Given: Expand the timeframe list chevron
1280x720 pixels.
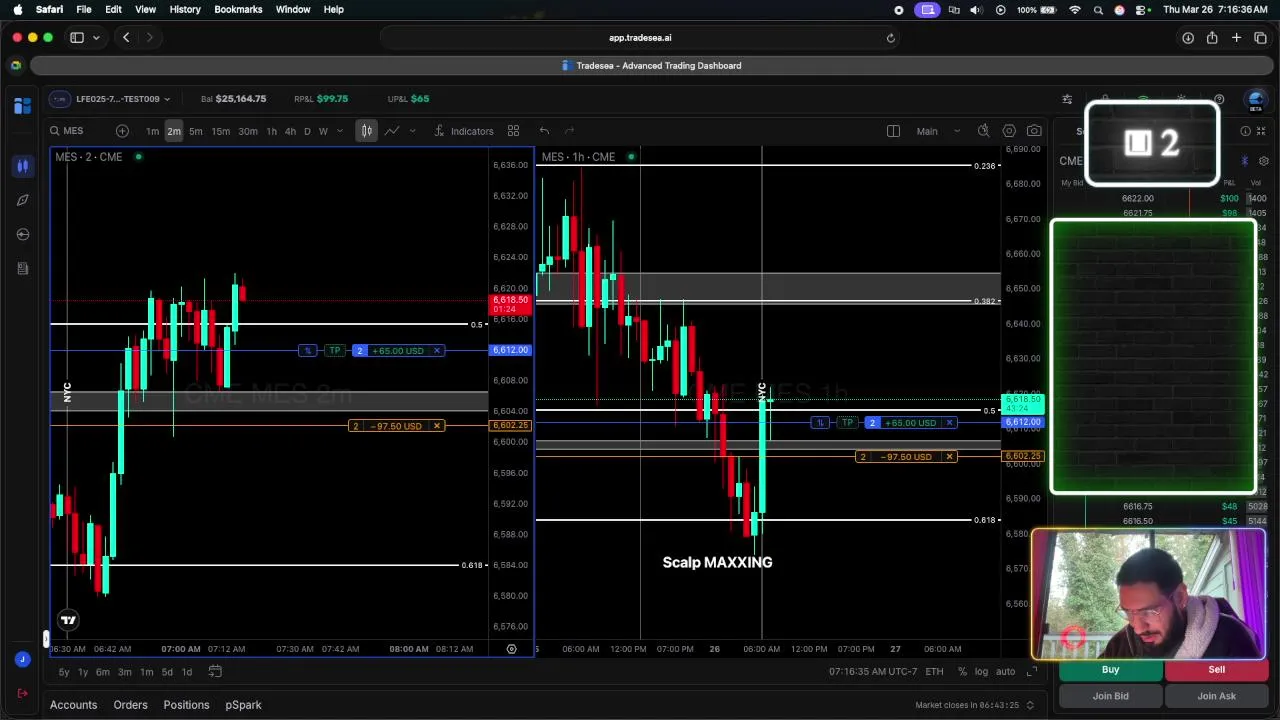Looking at the screenshot, I should coord(340,131).
